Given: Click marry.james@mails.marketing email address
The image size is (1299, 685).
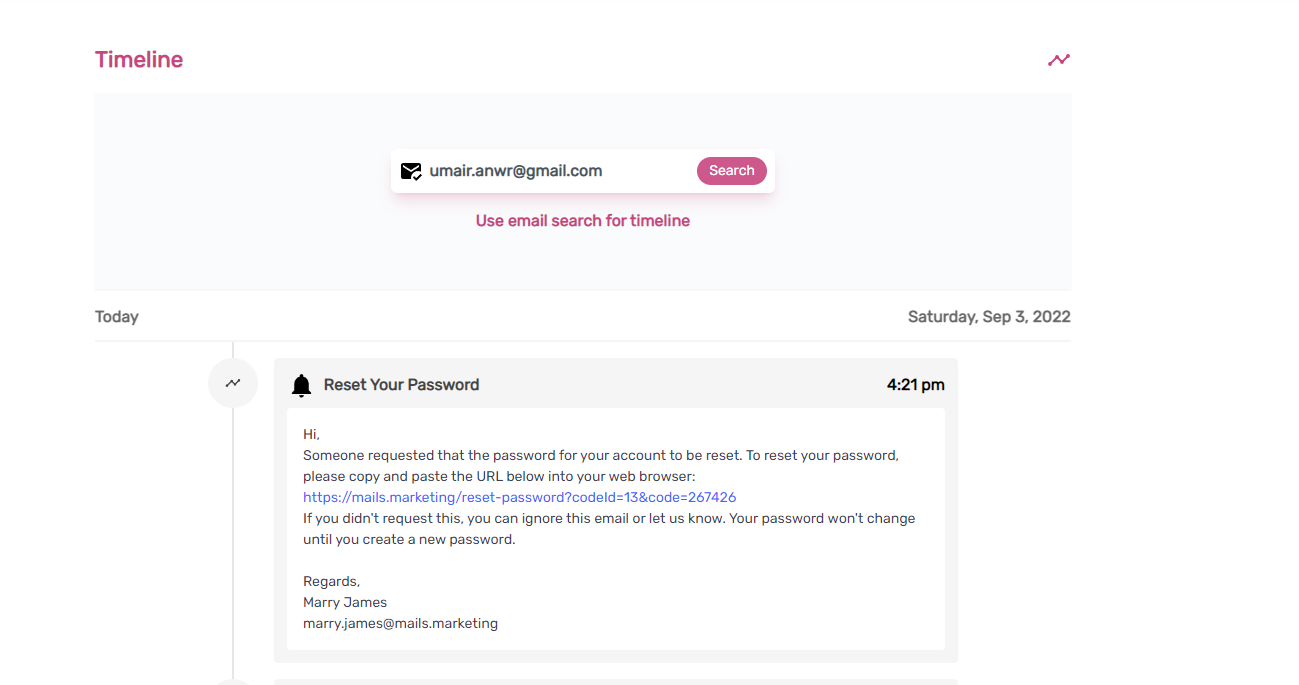Looking at the screenshot, I should [x=400, y=623].
